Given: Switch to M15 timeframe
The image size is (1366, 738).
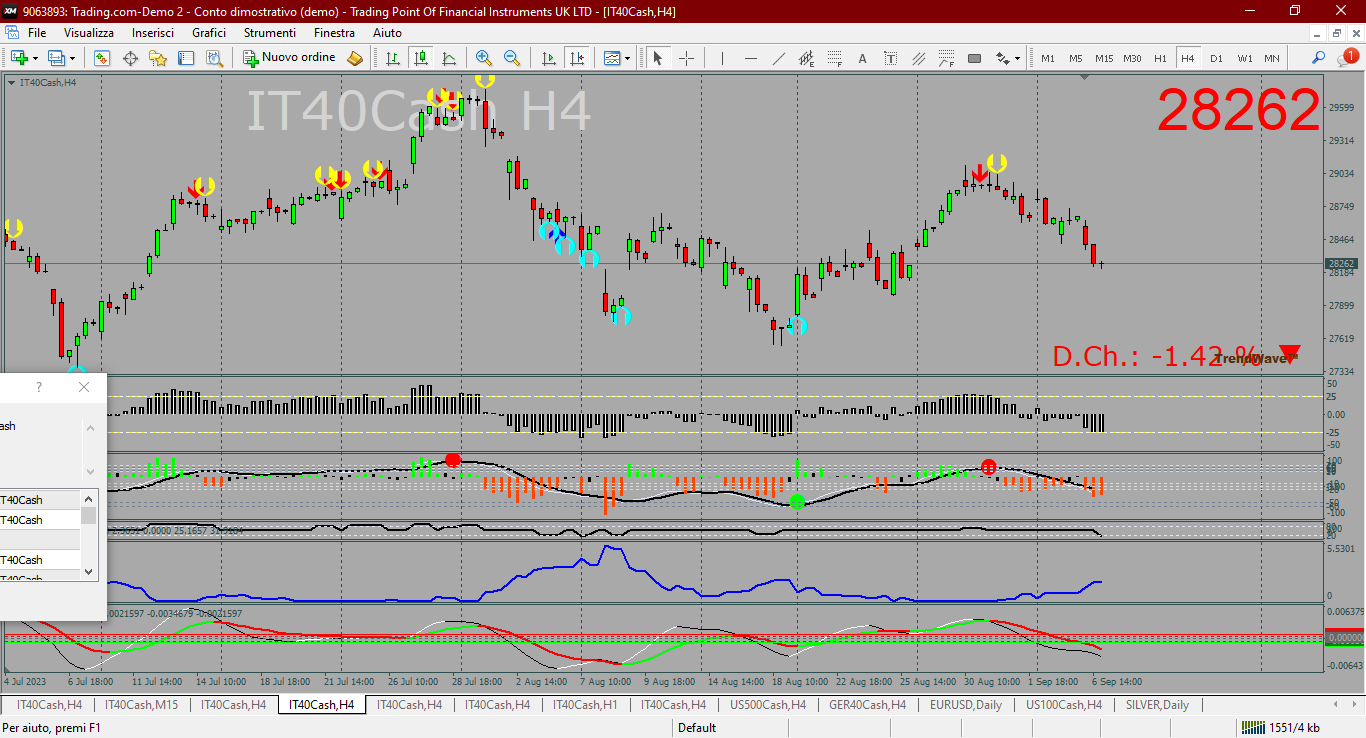Looking at the screenshot, I should point(1103,58).
